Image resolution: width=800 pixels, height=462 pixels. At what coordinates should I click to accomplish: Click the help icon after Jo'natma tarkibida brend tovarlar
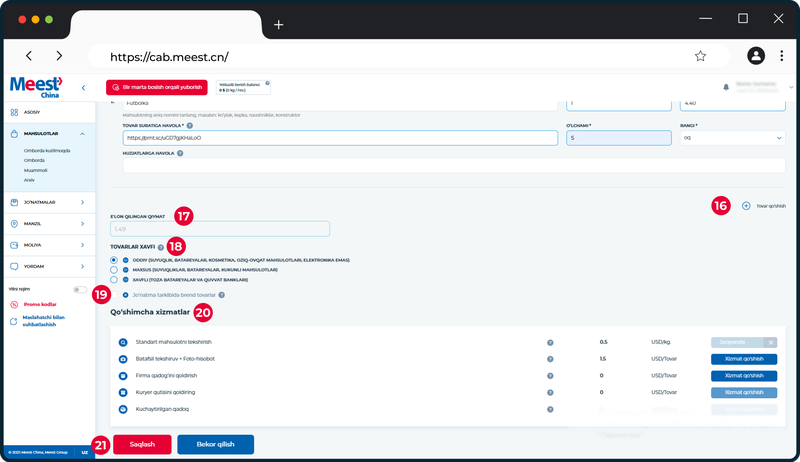(221, 295)
